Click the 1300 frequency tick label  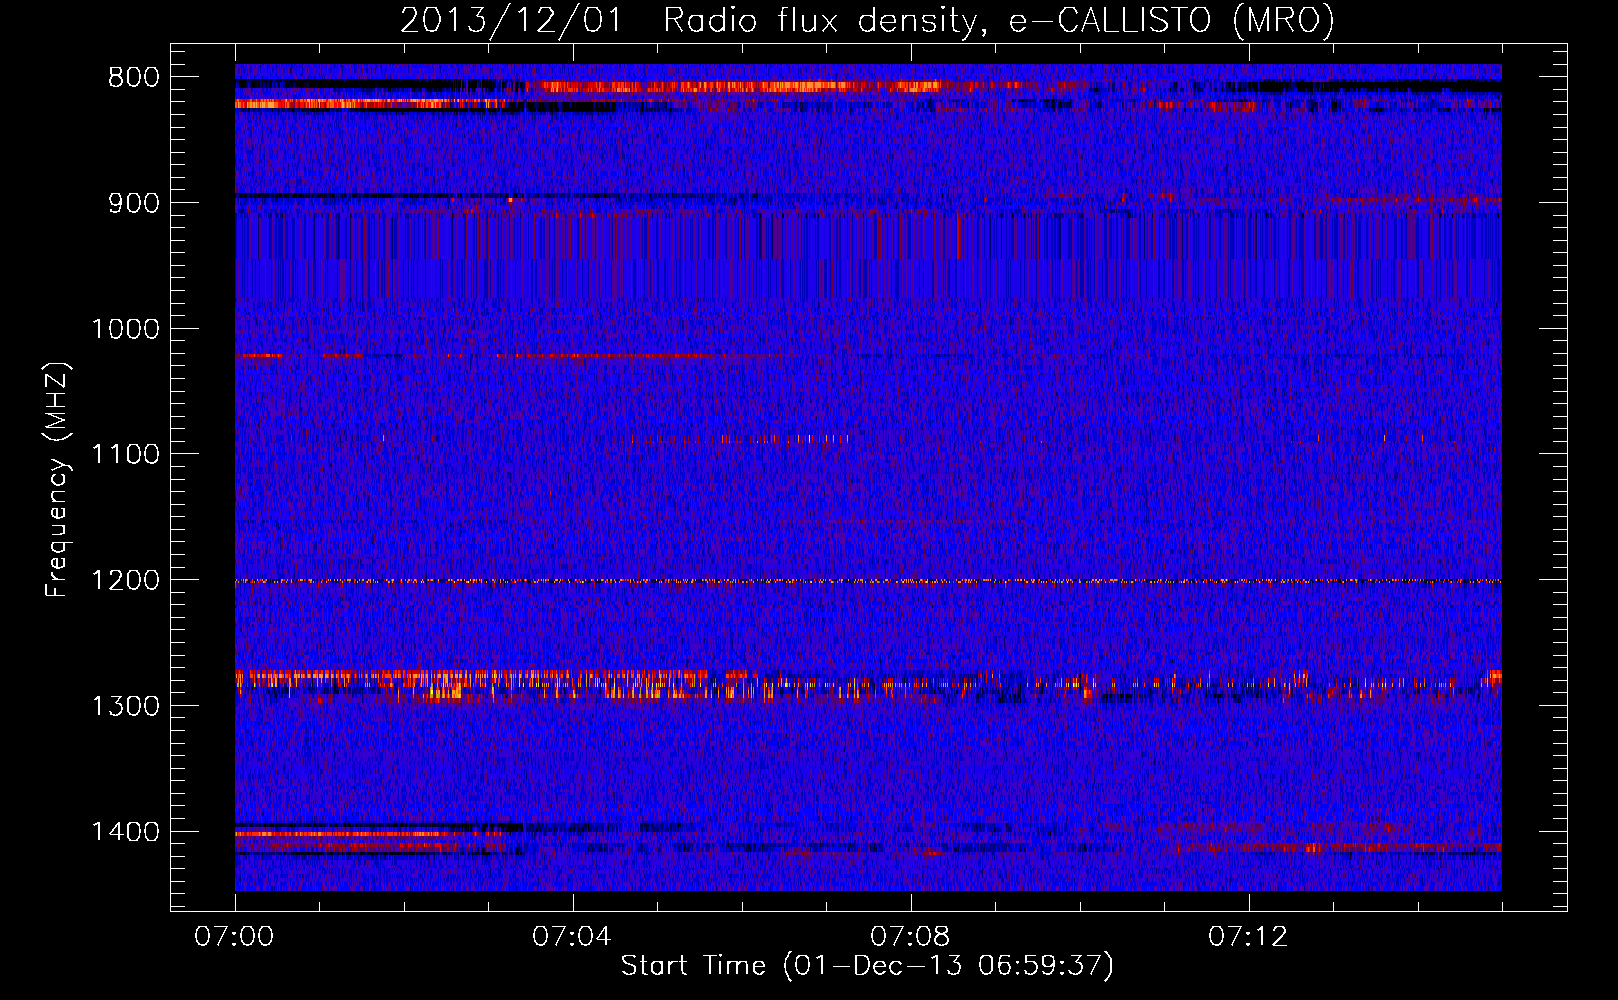pyautogui.click(x=125, y=706)
